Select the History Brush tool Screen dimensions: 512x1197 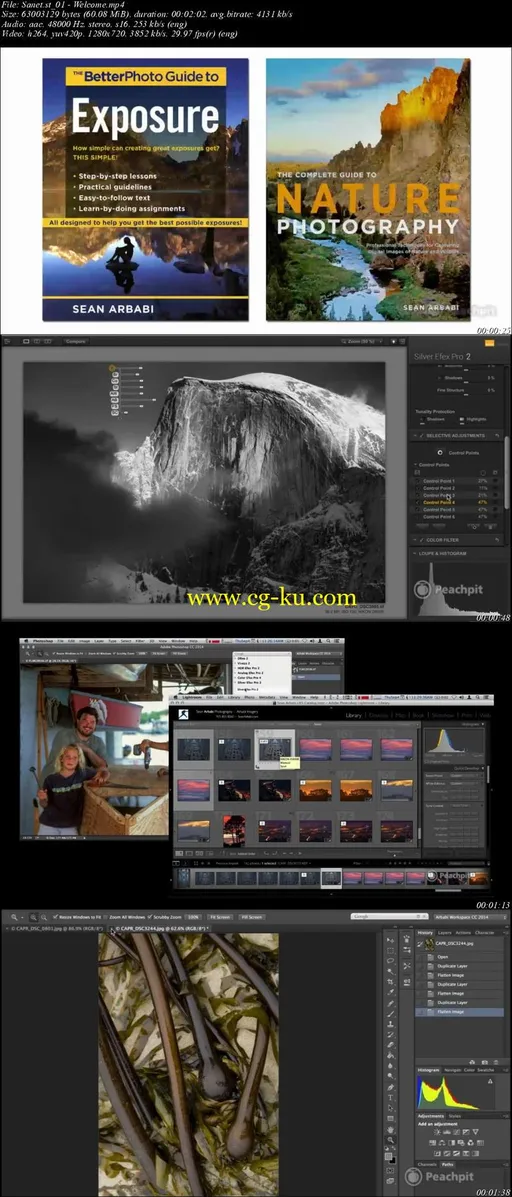point(390,1034)
